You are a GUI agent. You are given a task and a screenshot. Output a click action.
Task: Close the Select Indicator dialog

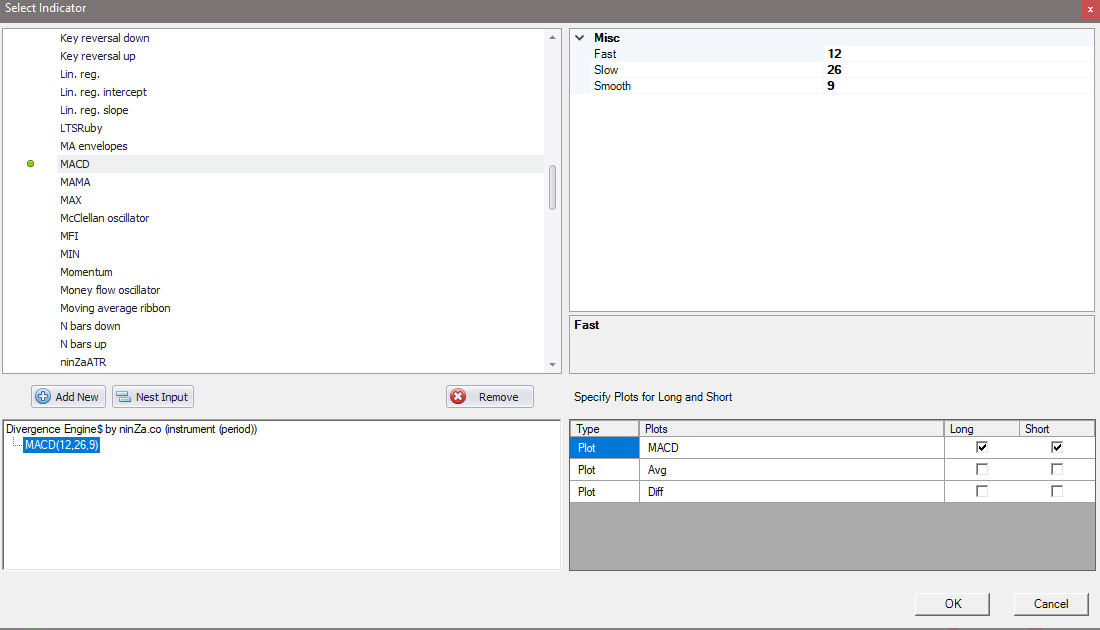tap(1091, 8)
